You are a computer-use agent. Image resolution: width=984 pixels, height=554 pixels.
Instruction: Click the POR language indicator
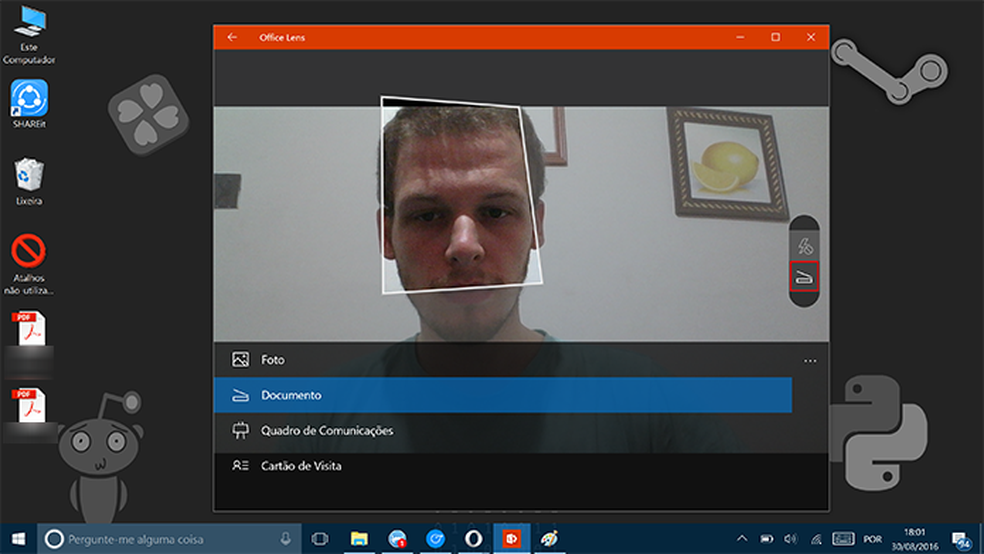[872, 539]
